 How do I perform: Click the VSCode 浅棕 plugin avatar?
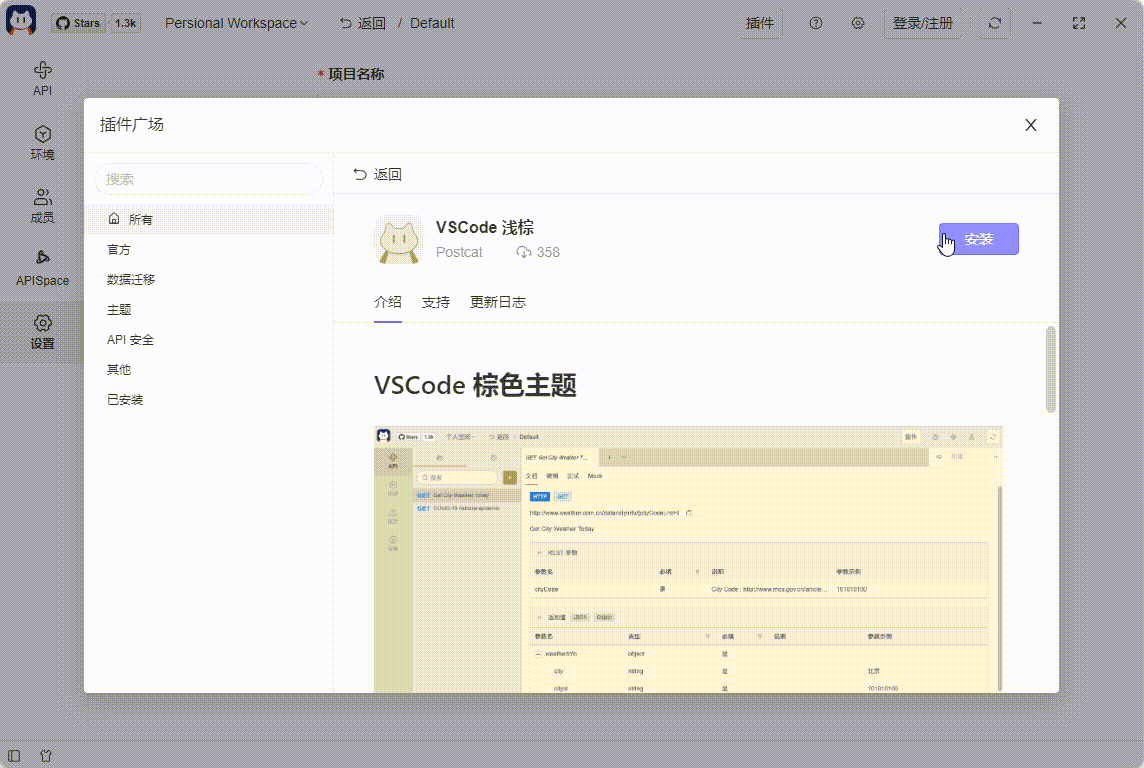click(x=398, y=239)
